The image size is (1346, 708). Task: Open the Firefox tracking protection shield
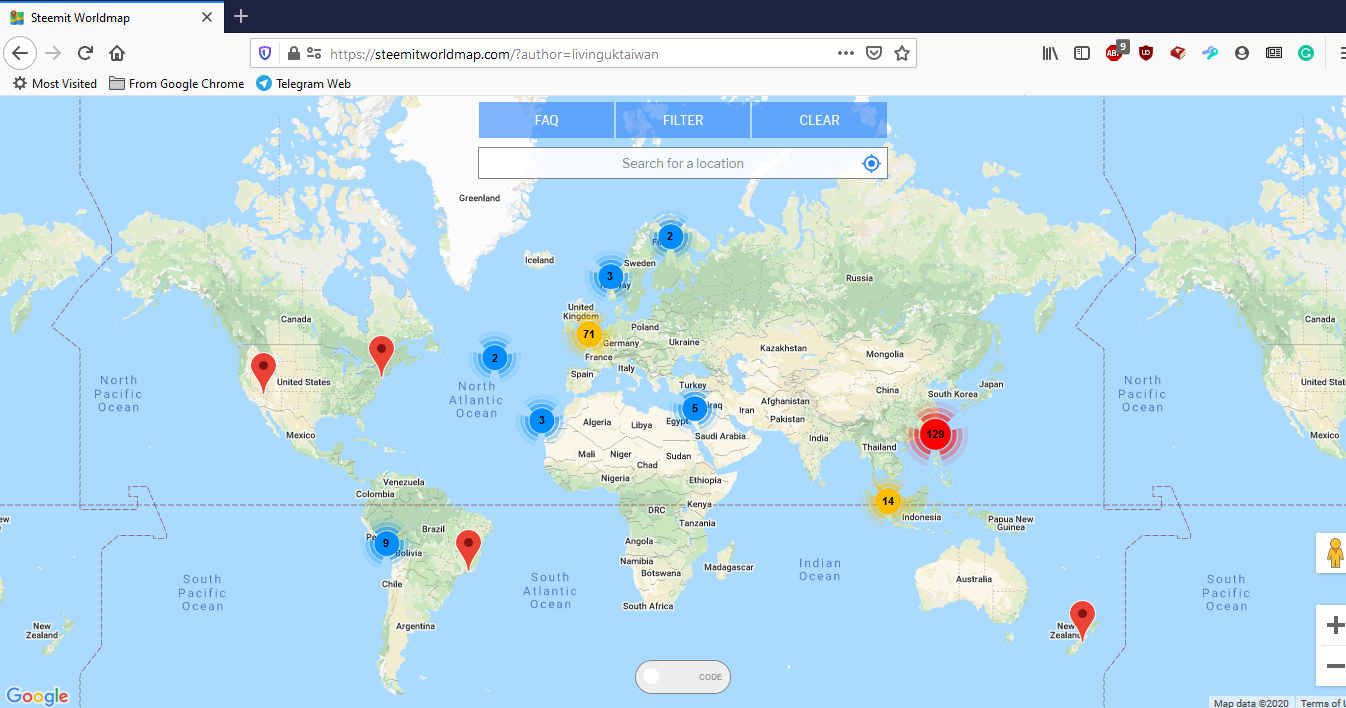click(x=265, y=54)
